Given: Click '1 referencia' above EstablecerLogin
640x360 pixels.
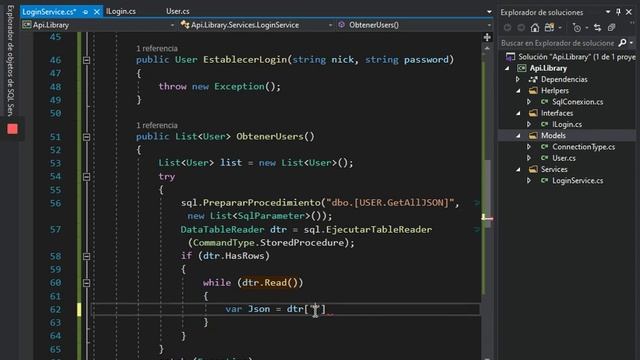Looking at the screenshot, I should [x=157, y=48].
